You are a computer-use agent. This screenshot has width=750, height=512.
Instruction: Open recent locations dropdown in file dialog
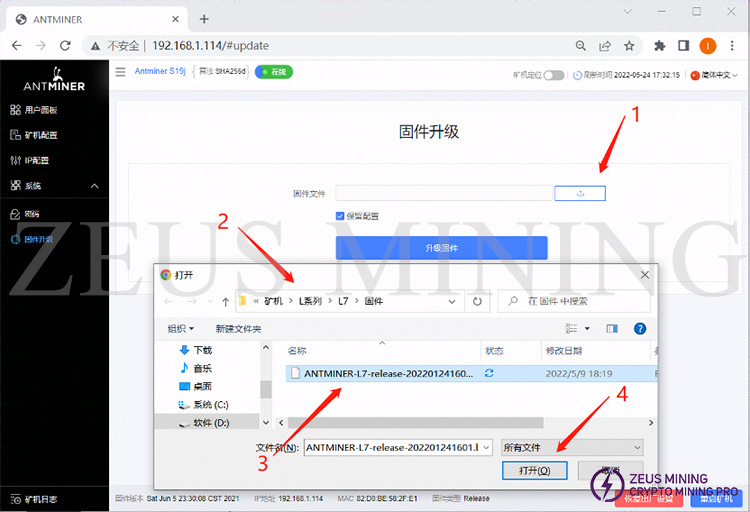(210, 301)
